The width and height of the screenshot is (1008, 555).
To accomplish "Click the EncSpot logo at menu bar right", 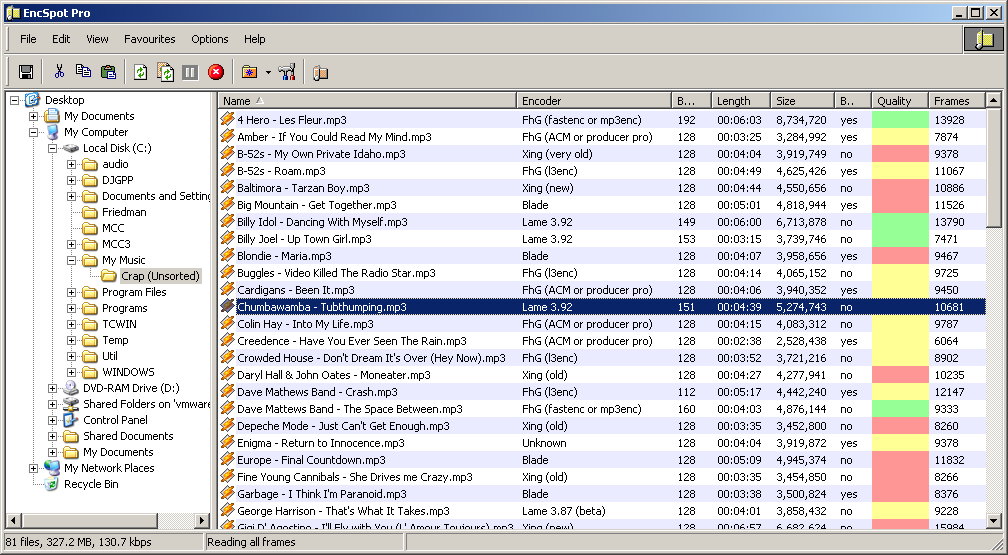I will (983, 39).
